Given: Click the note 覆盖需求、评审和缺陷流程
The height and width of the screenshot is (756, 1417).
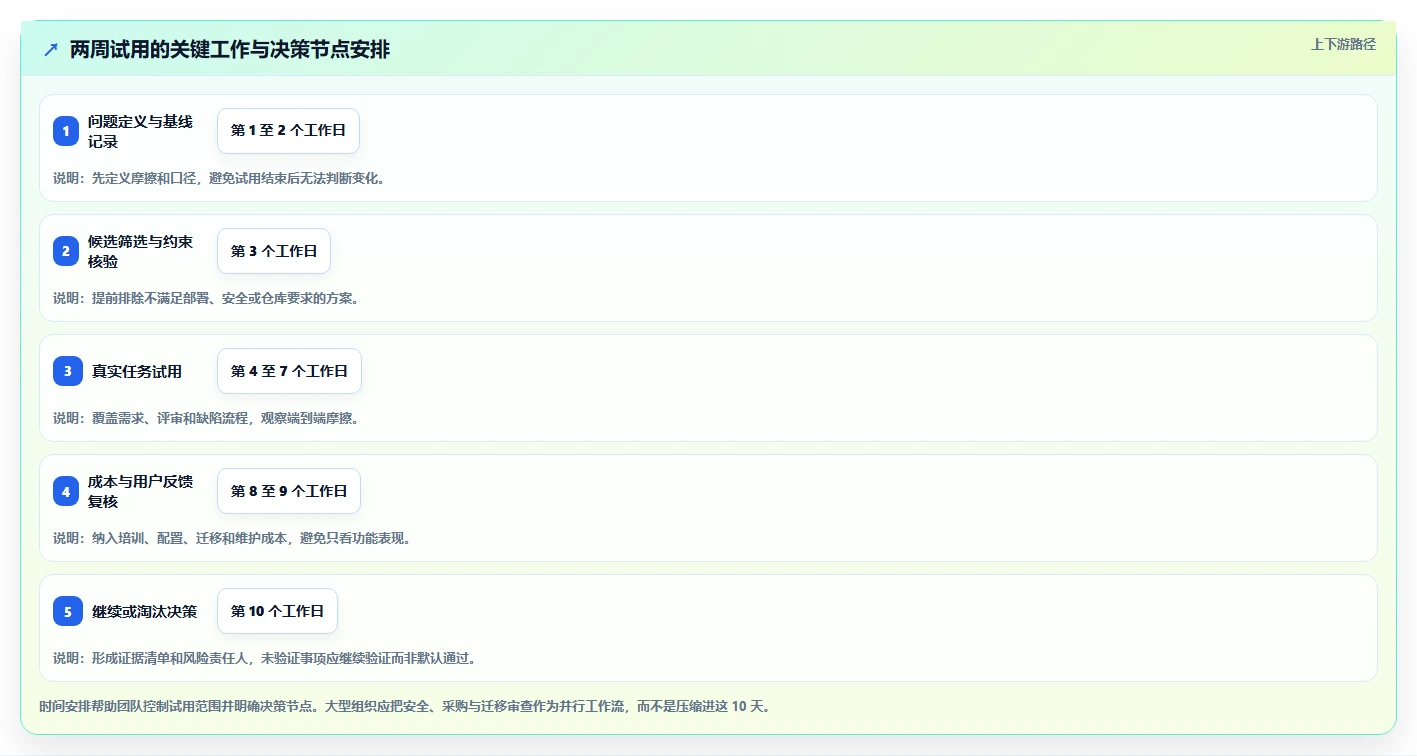Looking at the screenshot, I should 206,418.
